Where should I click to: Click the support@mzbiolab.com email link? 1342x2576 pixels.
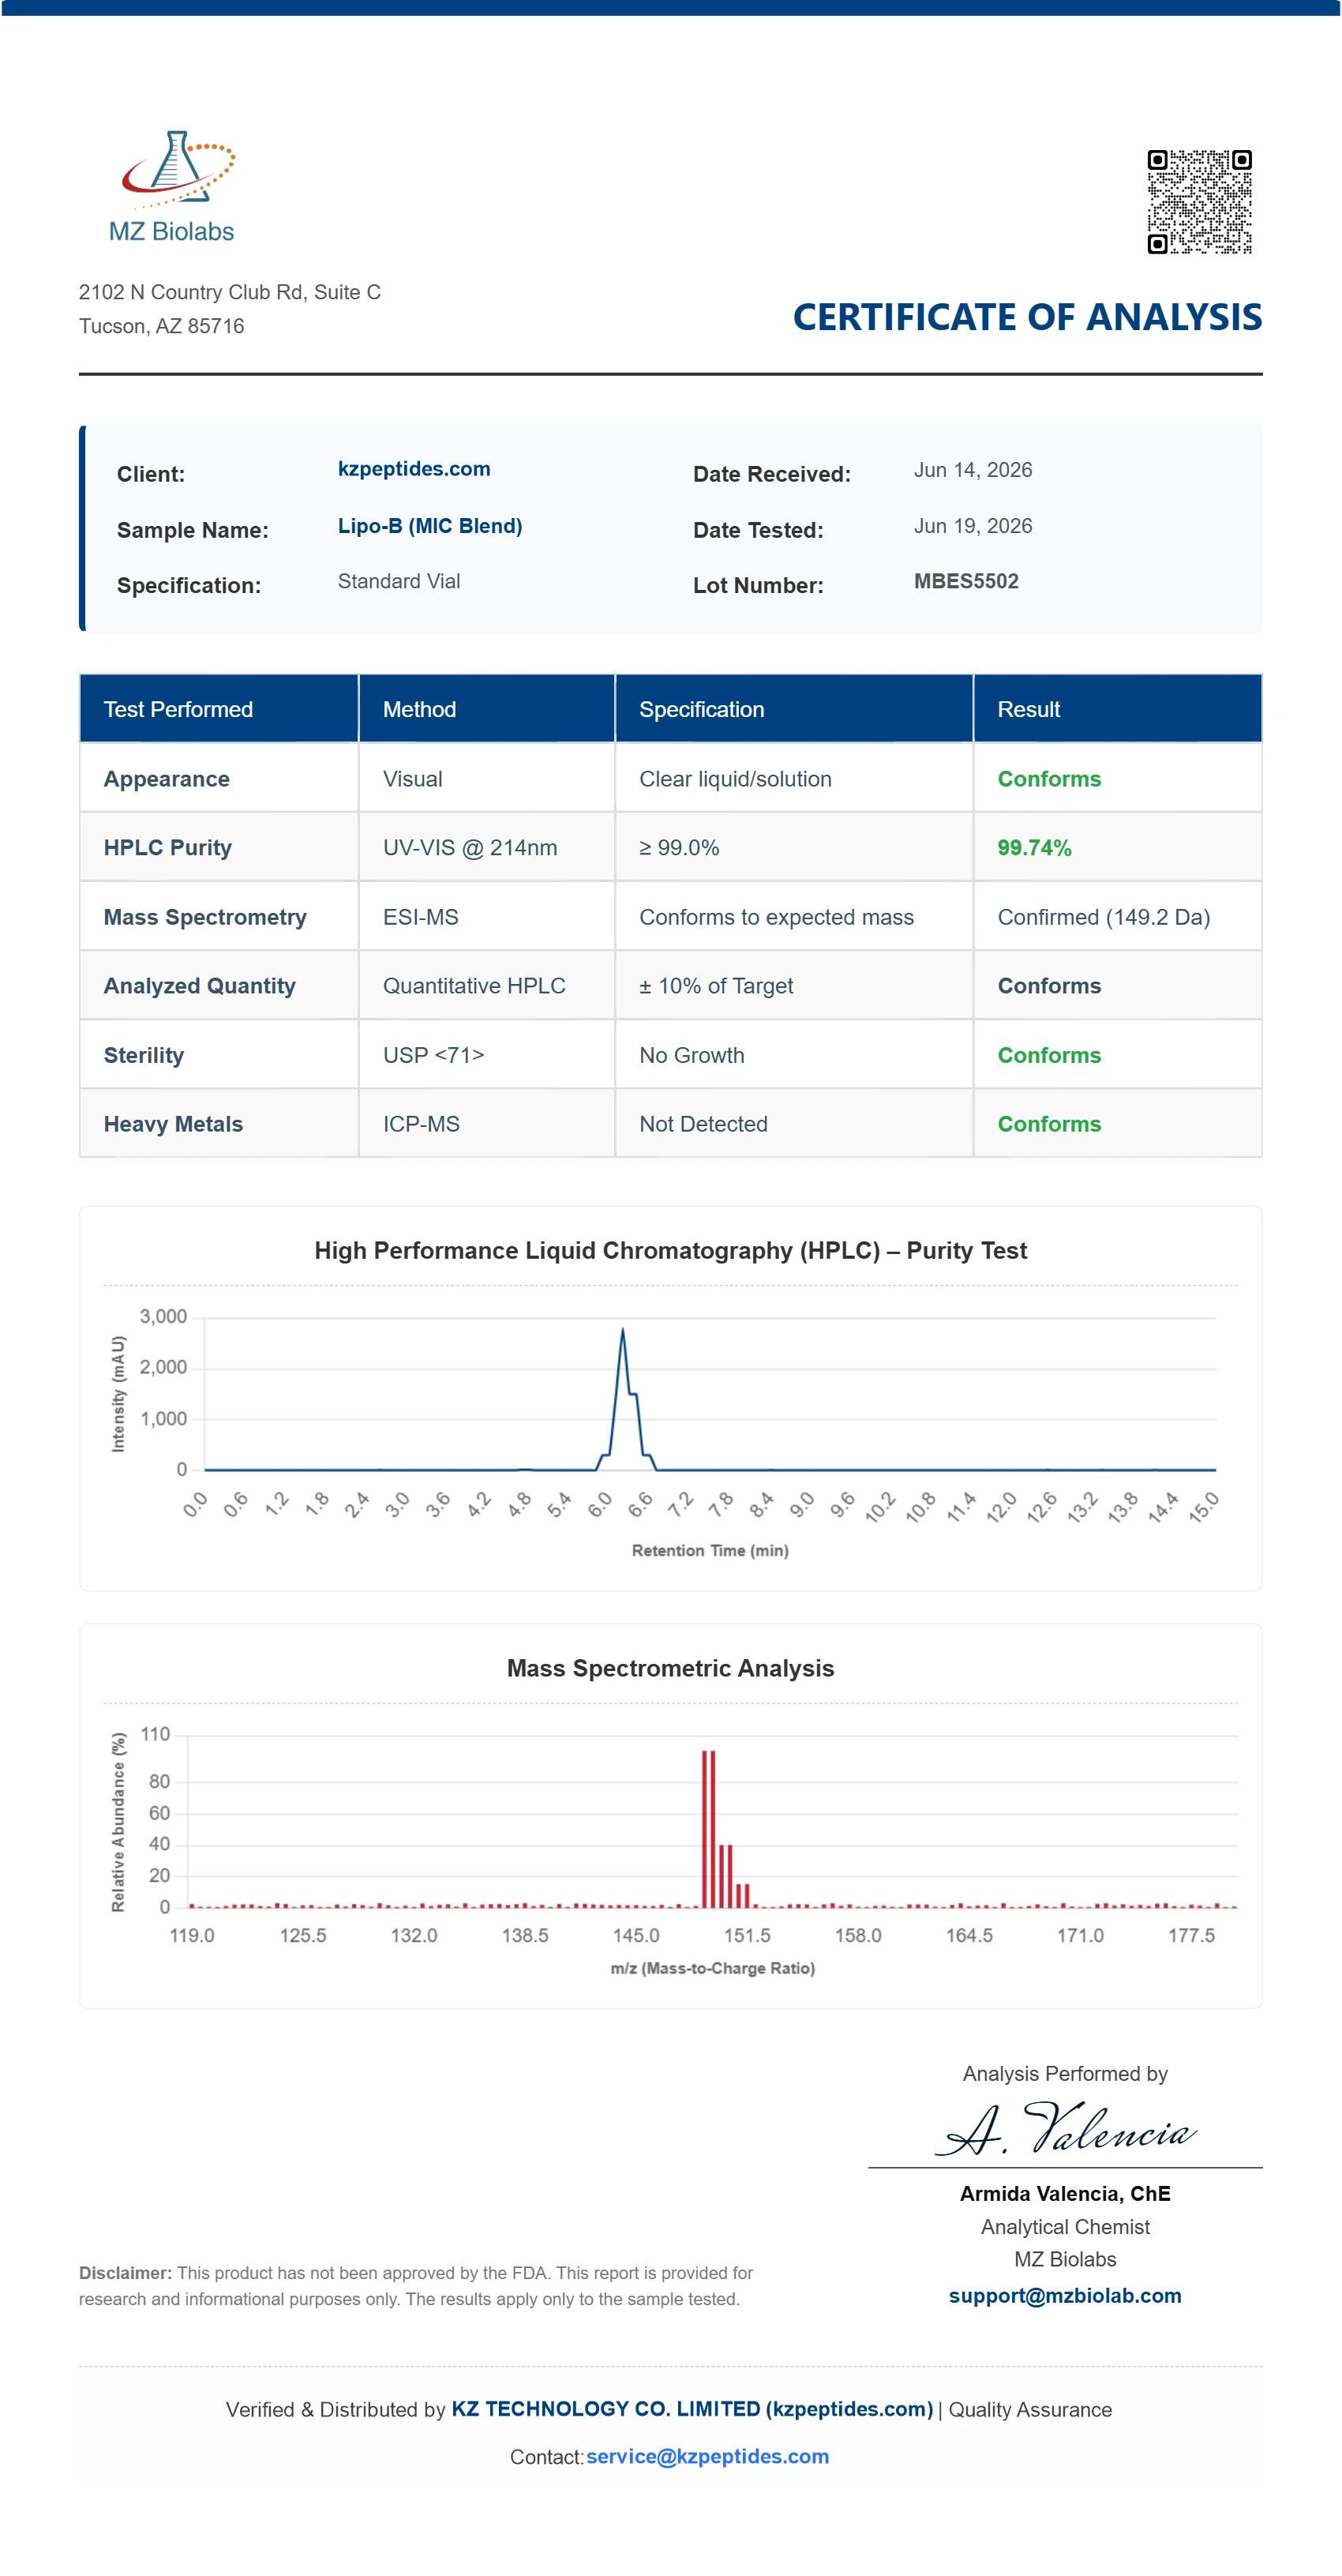(1064, 2295)
